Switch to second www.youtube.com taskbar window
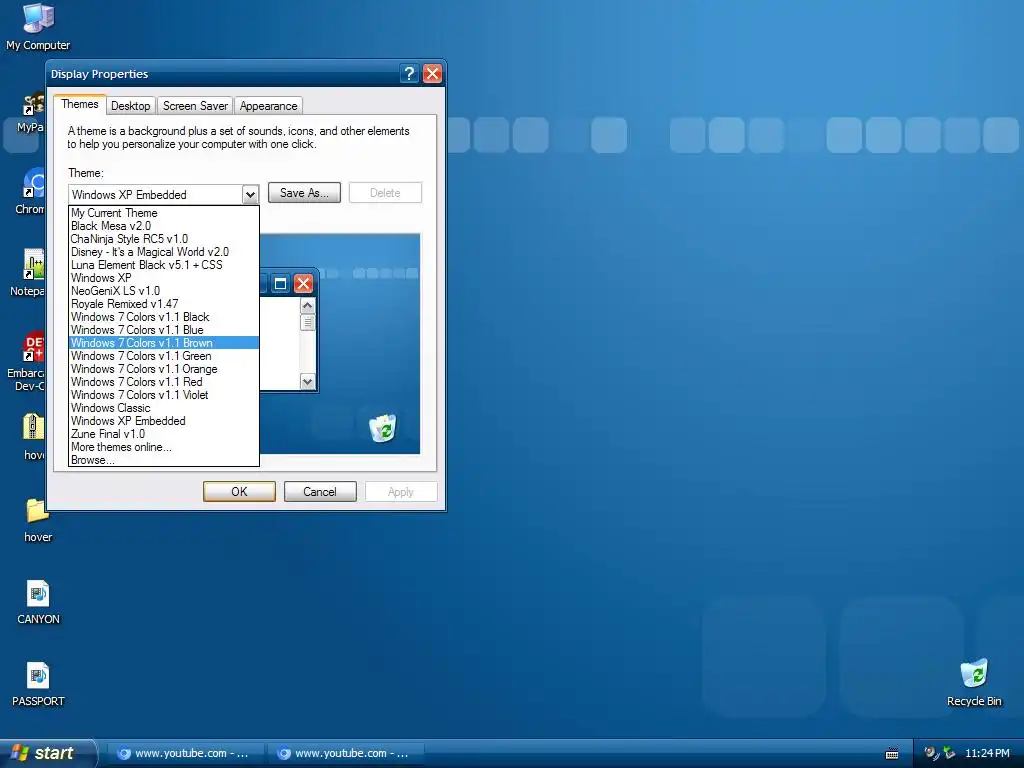1024x768 pixels. 345,754
